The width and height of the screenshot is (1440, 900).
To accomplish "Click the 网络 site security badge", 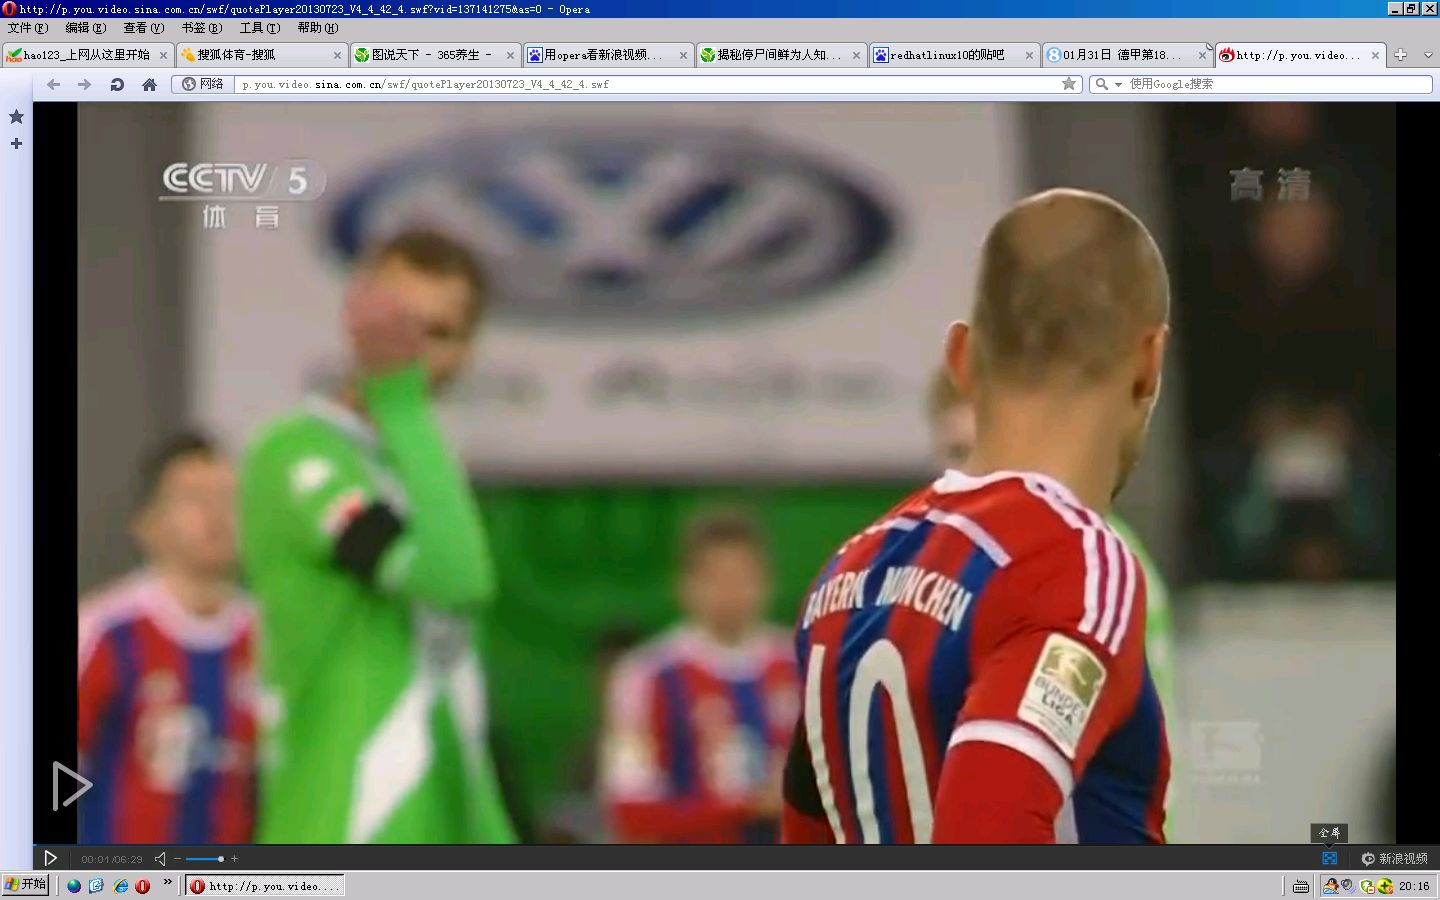I will tap(203, 84).
